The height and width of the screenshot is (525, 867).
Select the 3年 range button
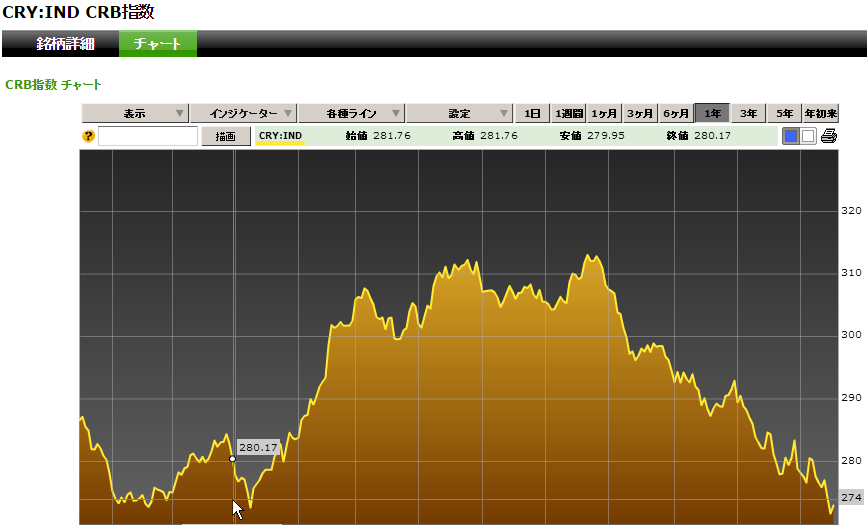(748, 113)
